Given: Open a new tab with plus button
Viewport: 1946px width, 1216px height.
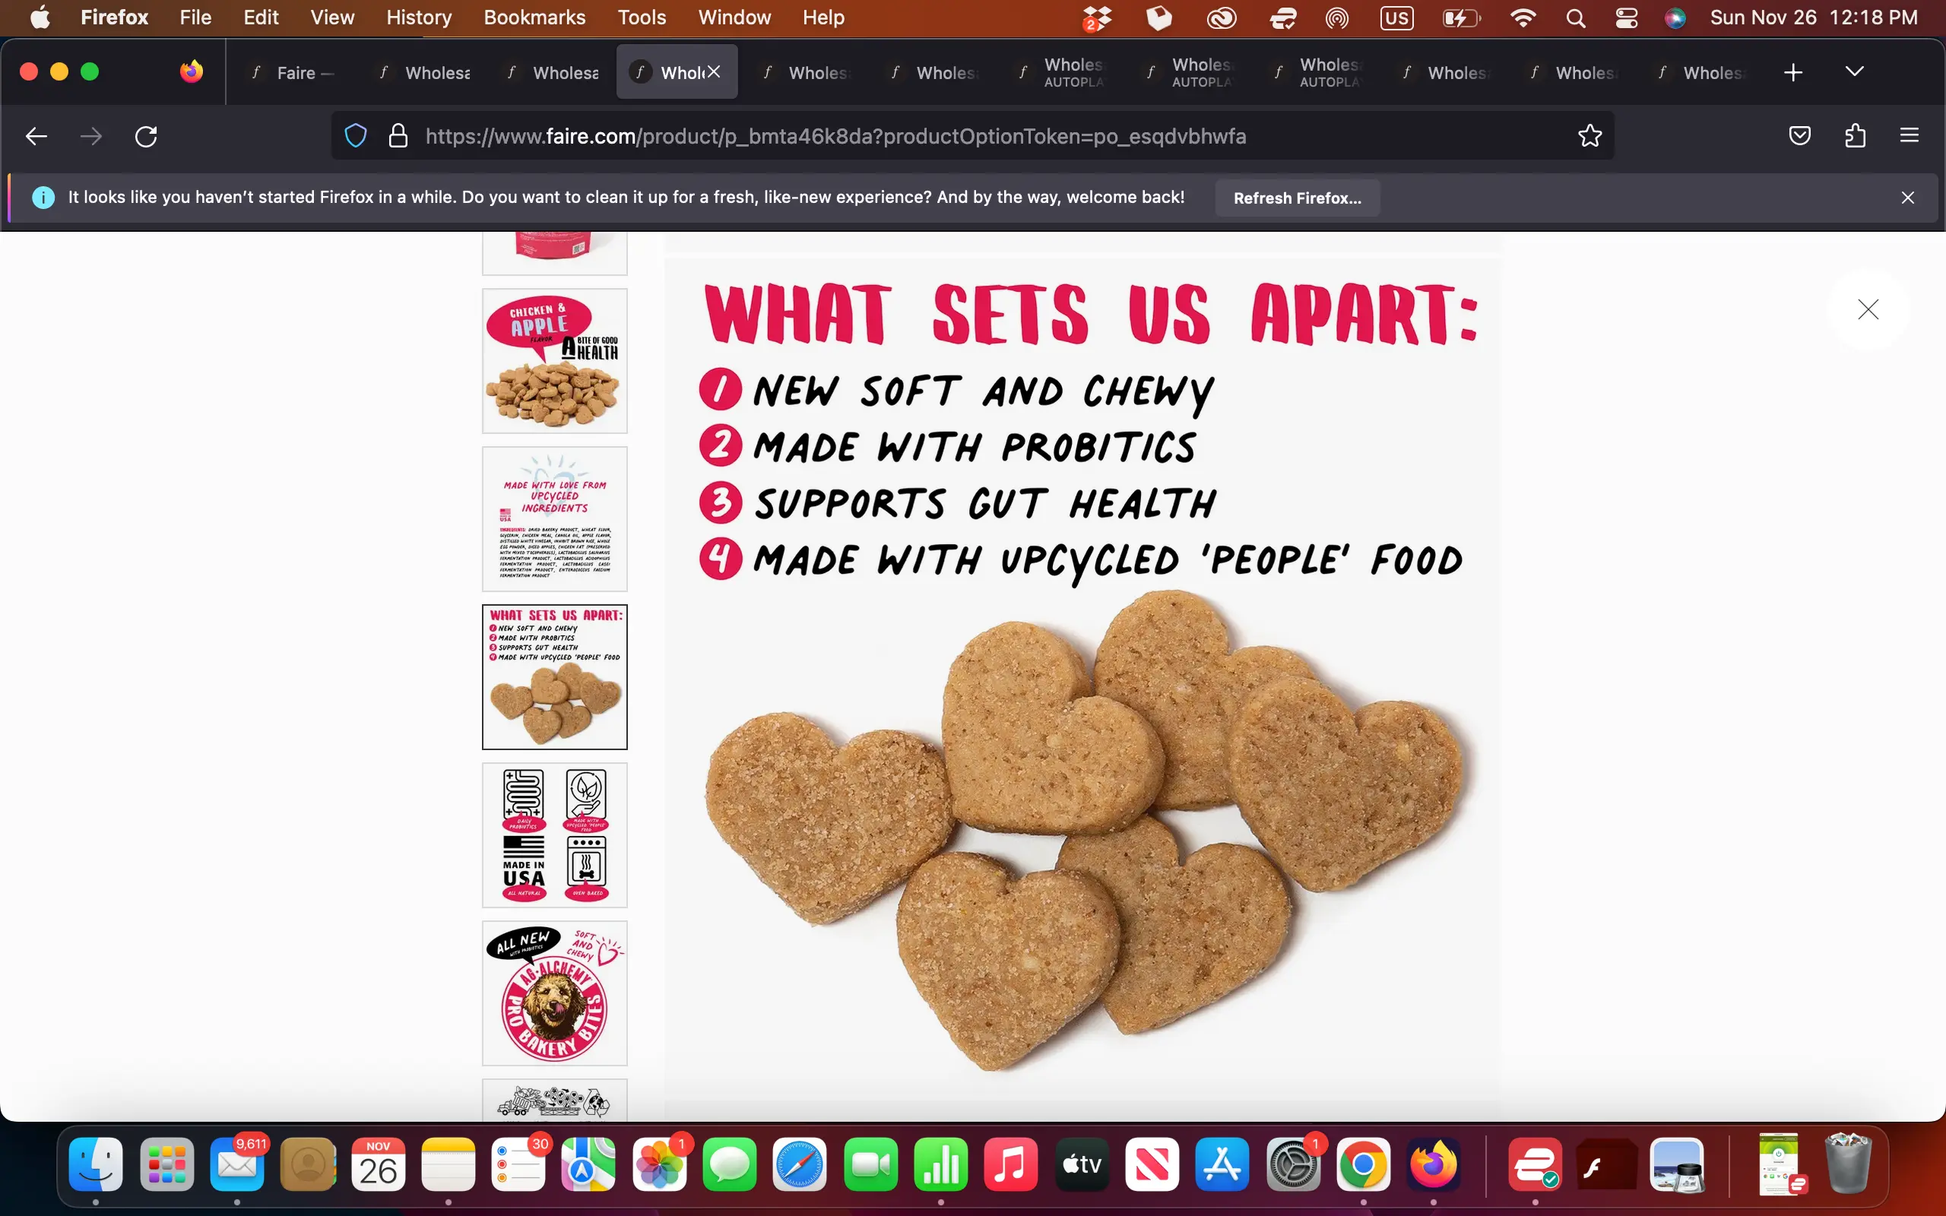Looking at the screenshot, I should click(1793, 72).
